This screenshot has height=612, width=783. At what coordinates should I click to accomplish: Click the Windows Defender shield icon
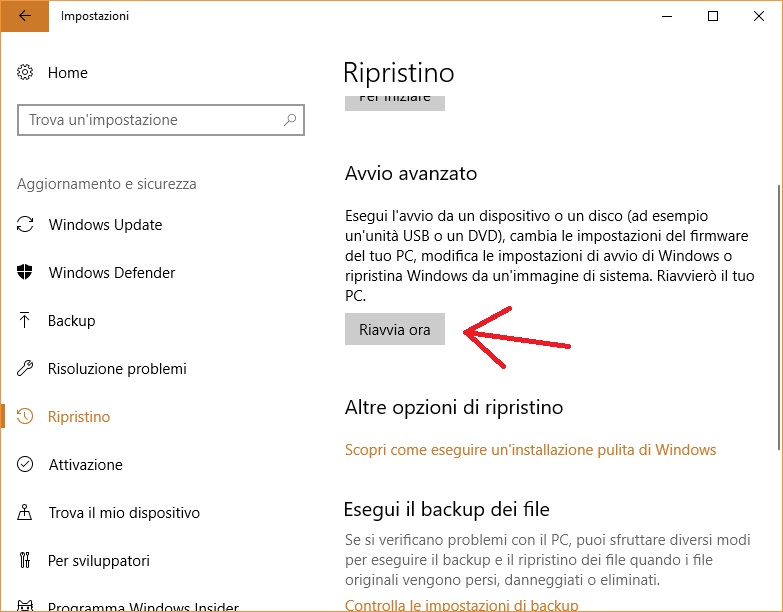pos(24,272)
